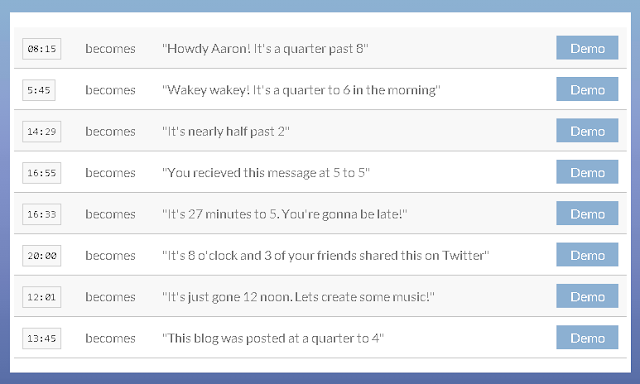Click Demo button for the 08:15 row

pyautogui.click(x=587, y=48)
